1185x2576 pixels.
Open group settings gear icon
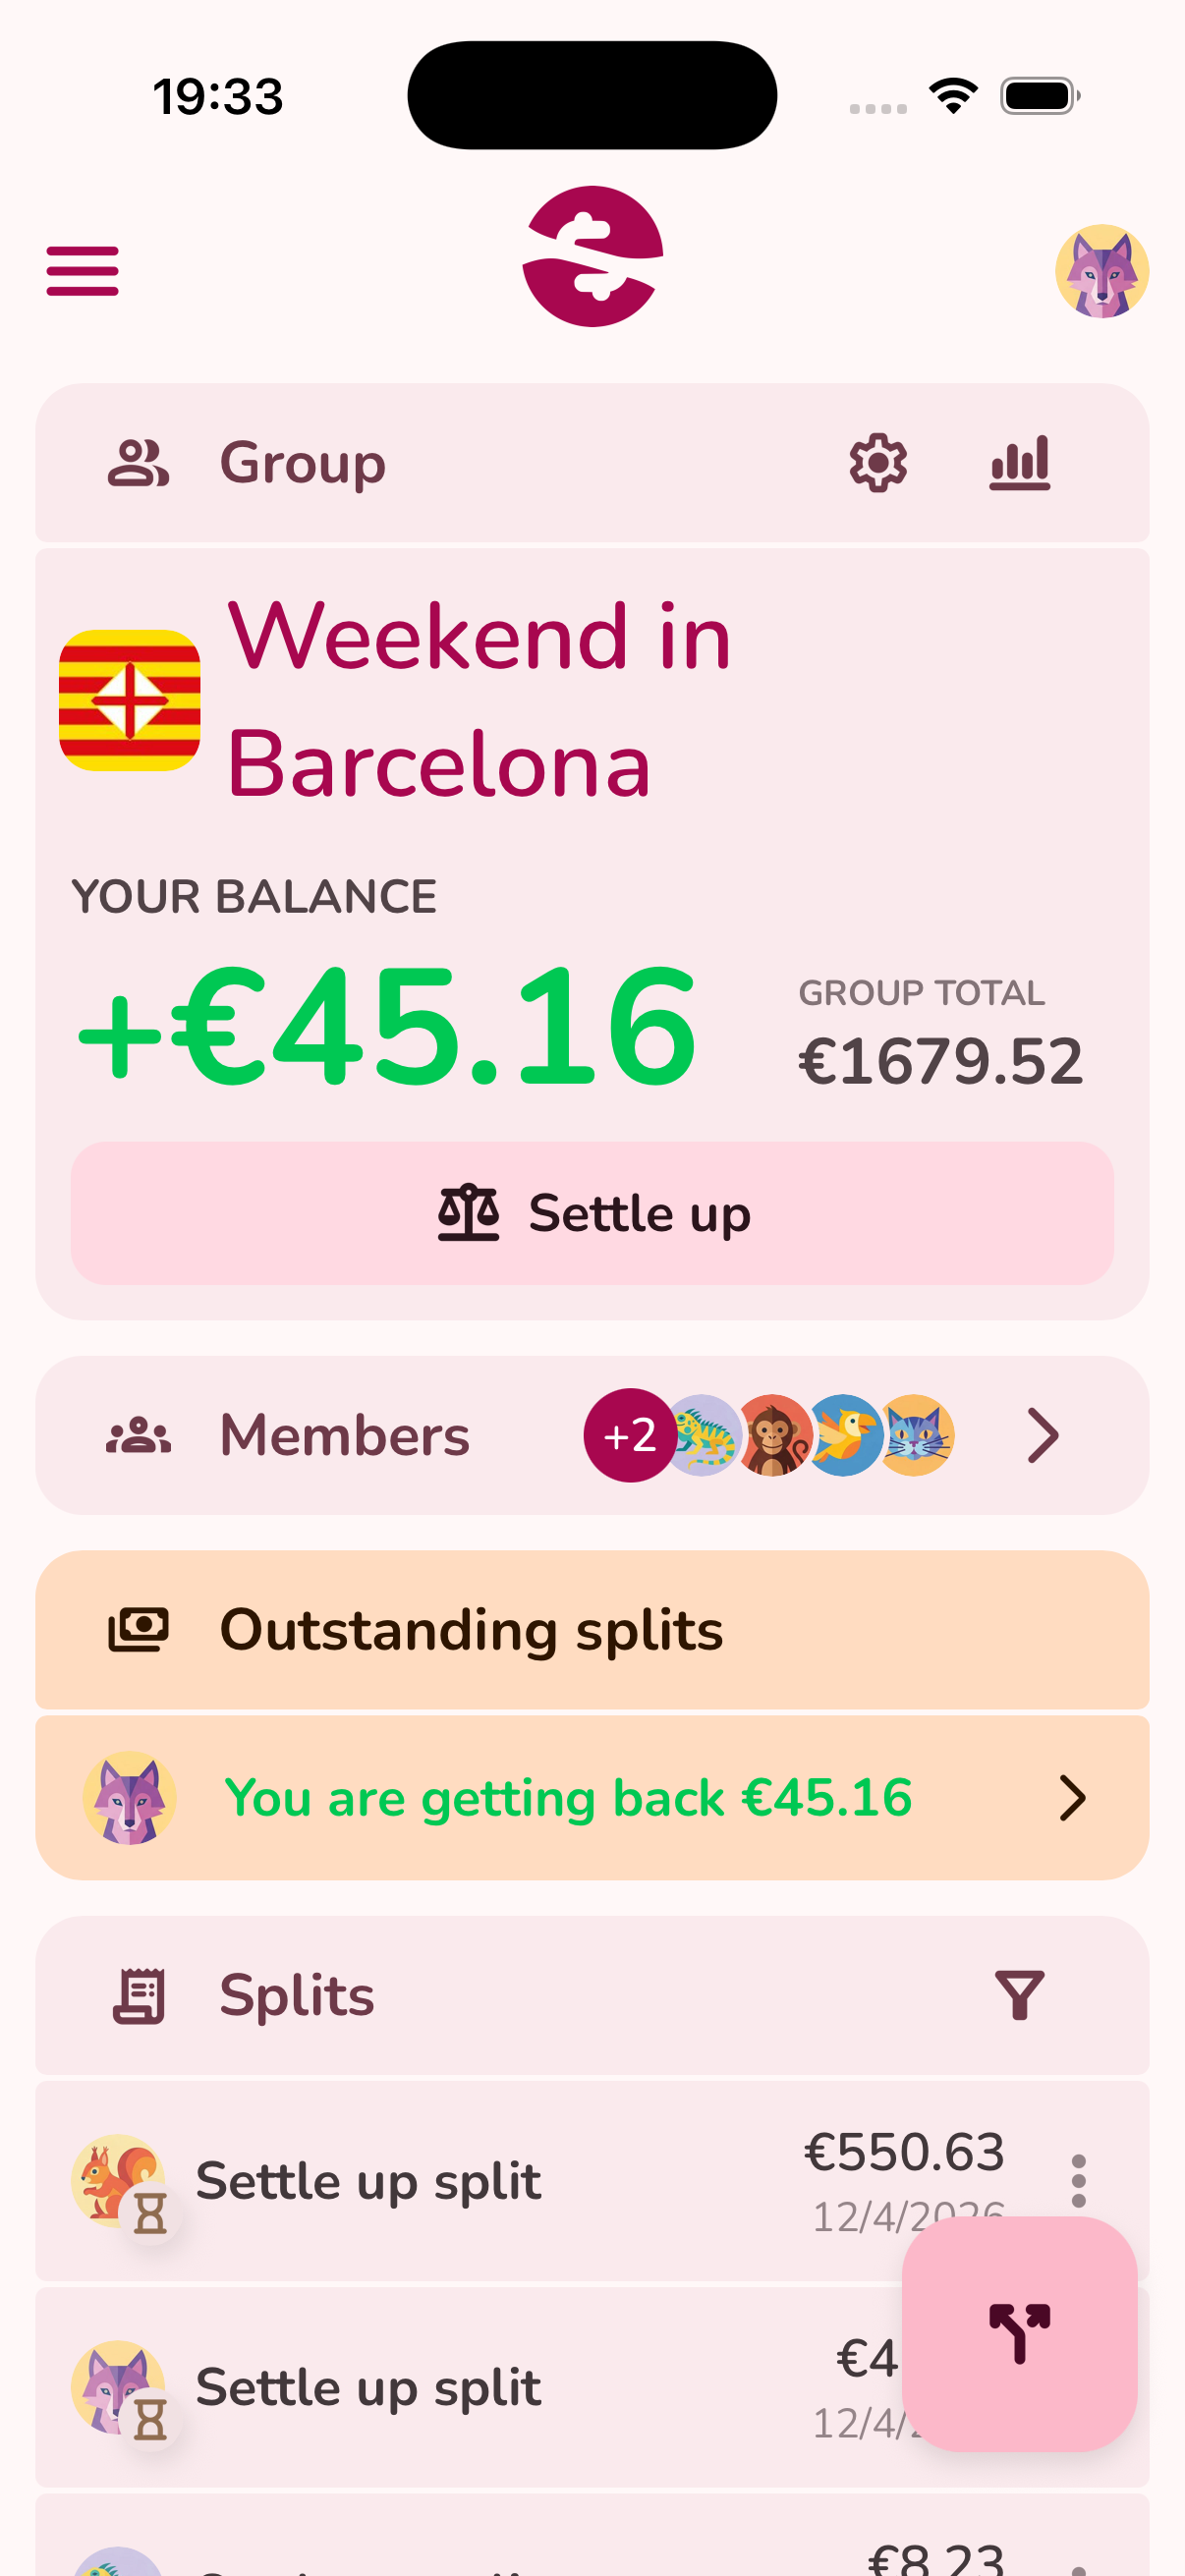(x=878, y=463)
